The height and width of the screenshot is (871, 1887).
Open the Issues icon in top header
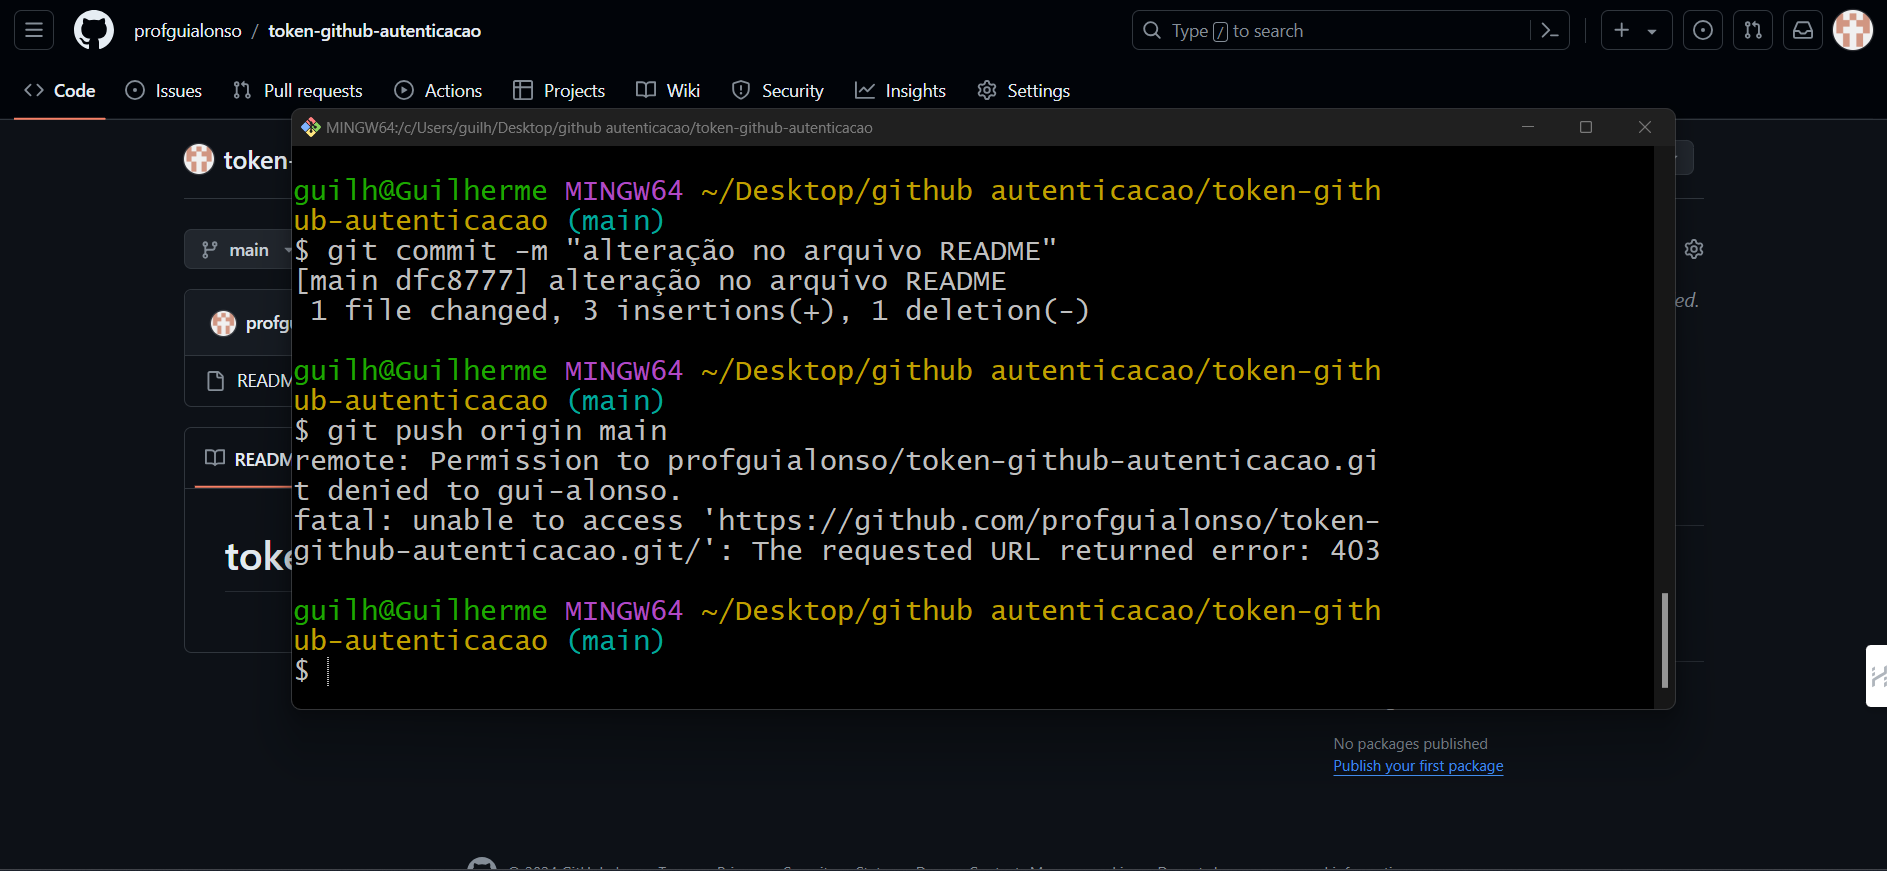coord(1703,31)
